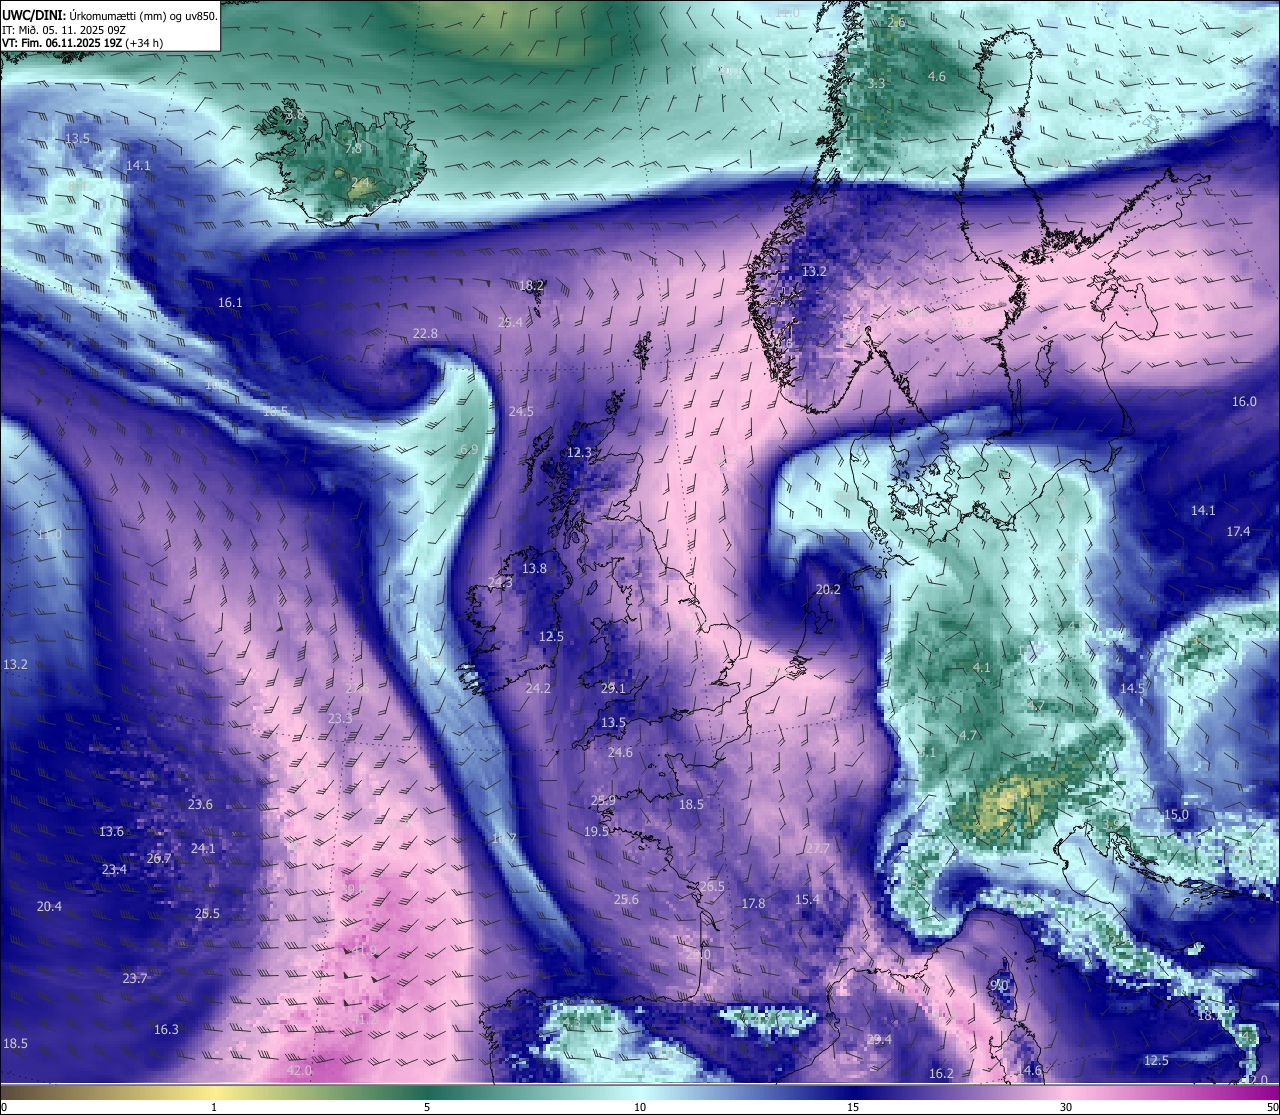Click the 24.6 value over southwest England

(620, 752)
